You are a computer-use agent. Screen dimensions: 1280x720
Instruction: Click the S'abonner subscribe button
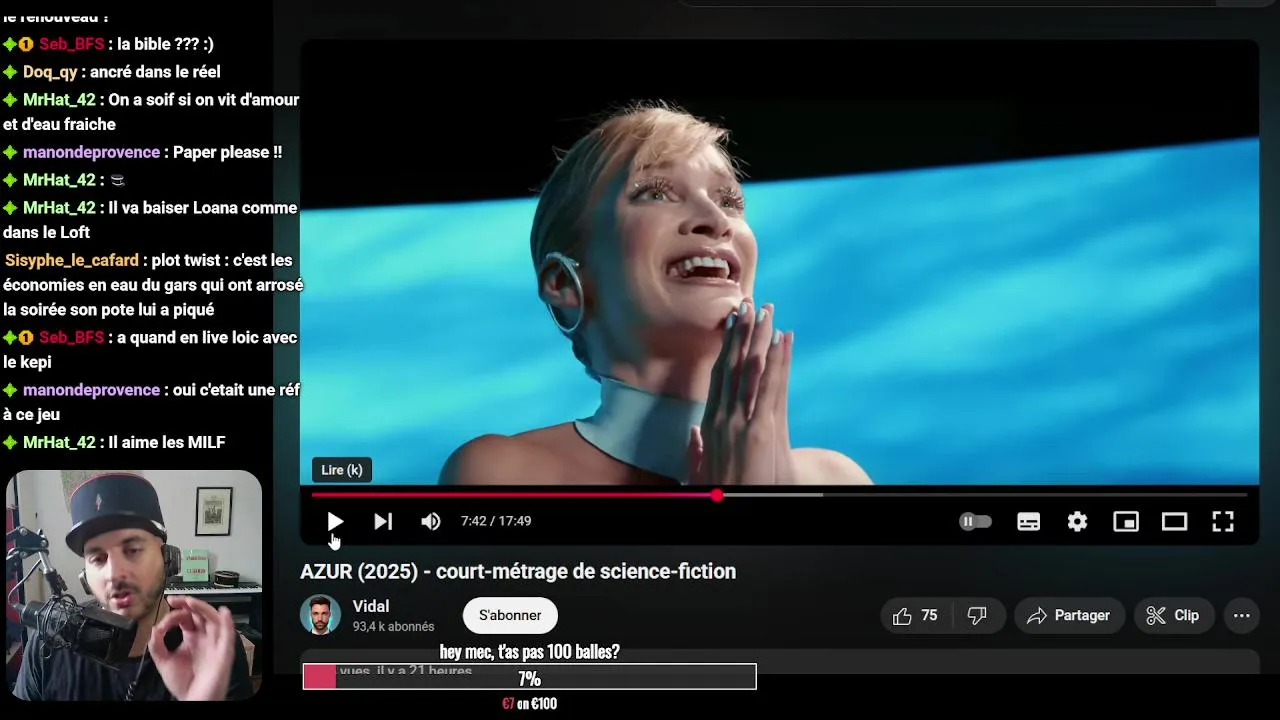point(510,615)
